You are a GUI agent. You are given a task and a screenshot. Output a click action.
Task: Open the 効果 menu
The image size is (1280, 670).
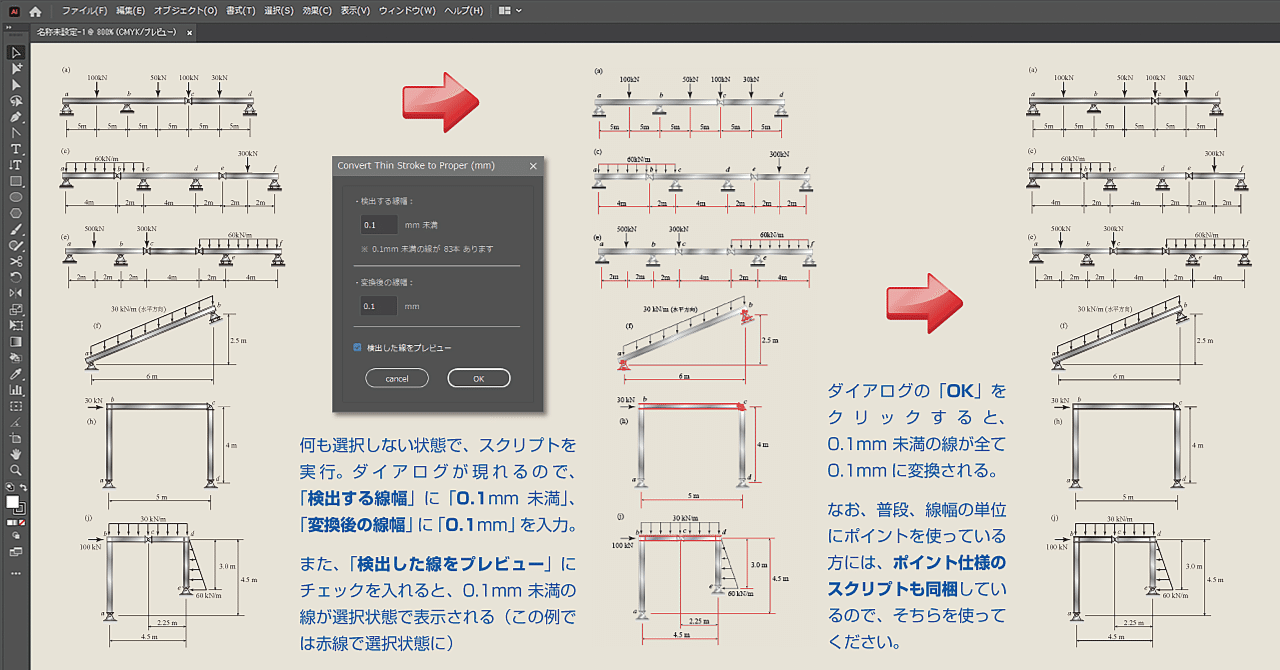[316, 11]
